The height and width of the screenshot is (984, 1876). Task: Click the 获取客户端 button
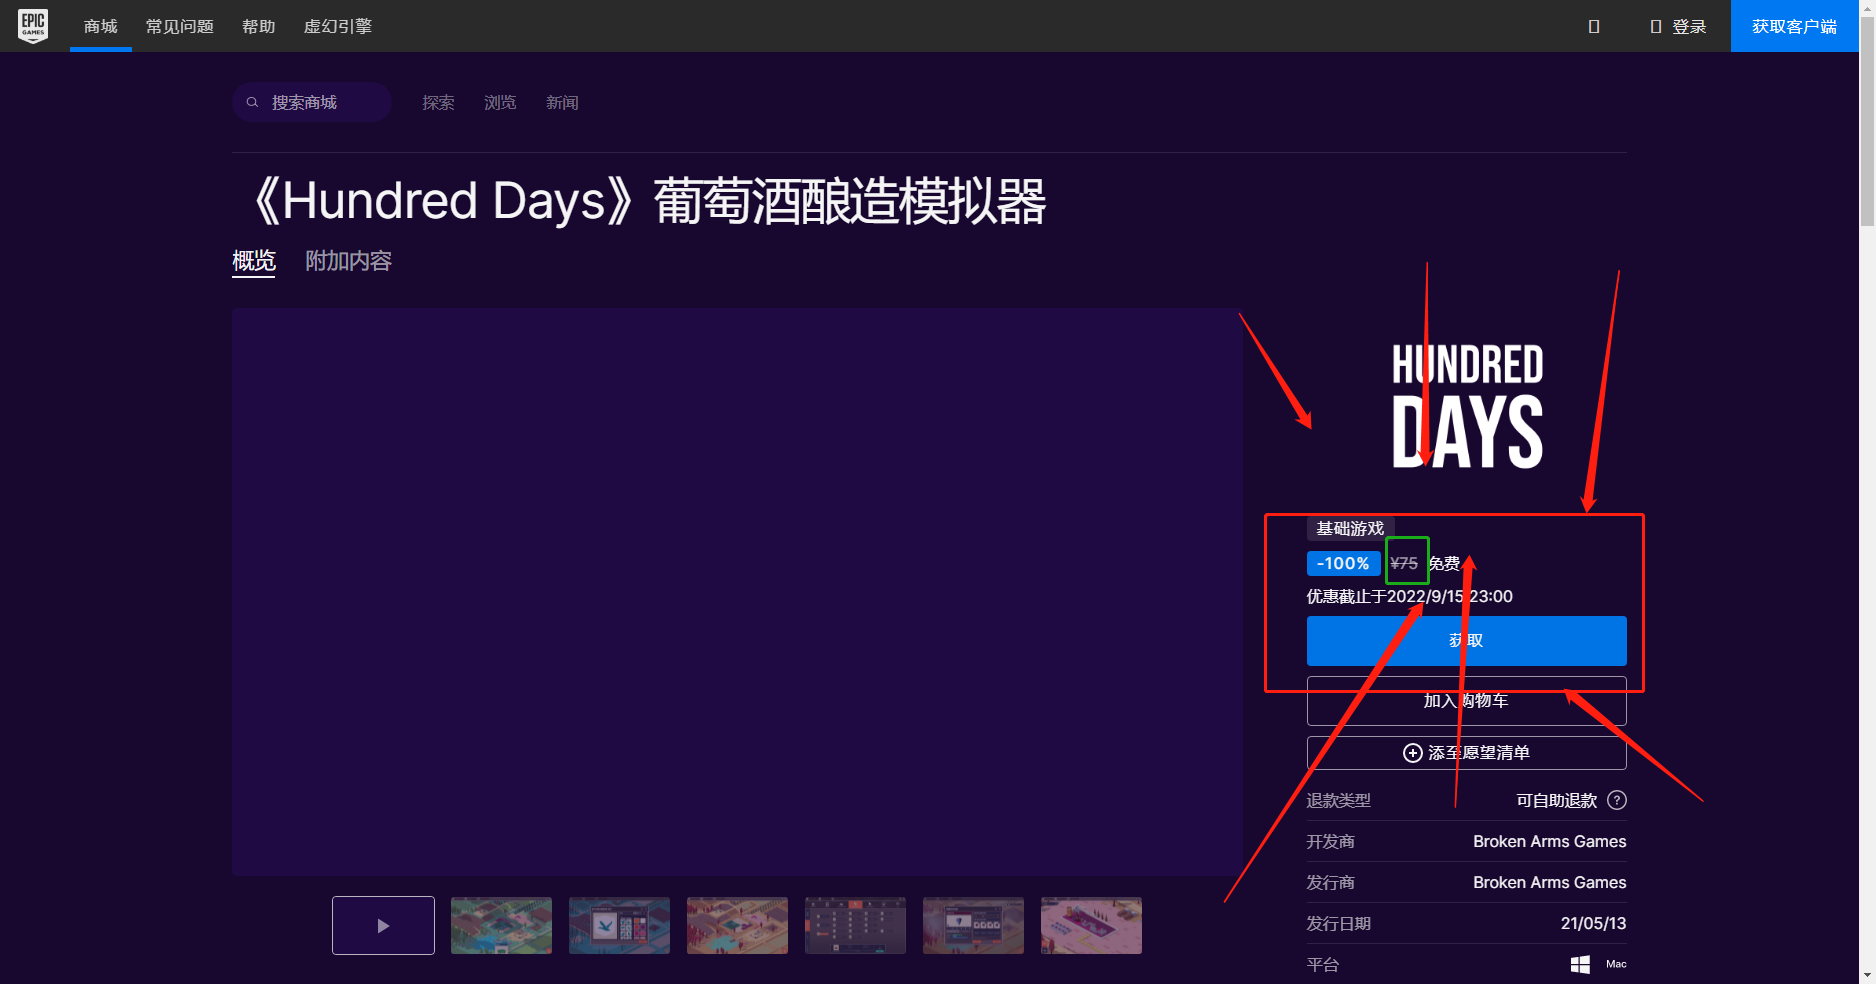click(x=1795, y=26)
